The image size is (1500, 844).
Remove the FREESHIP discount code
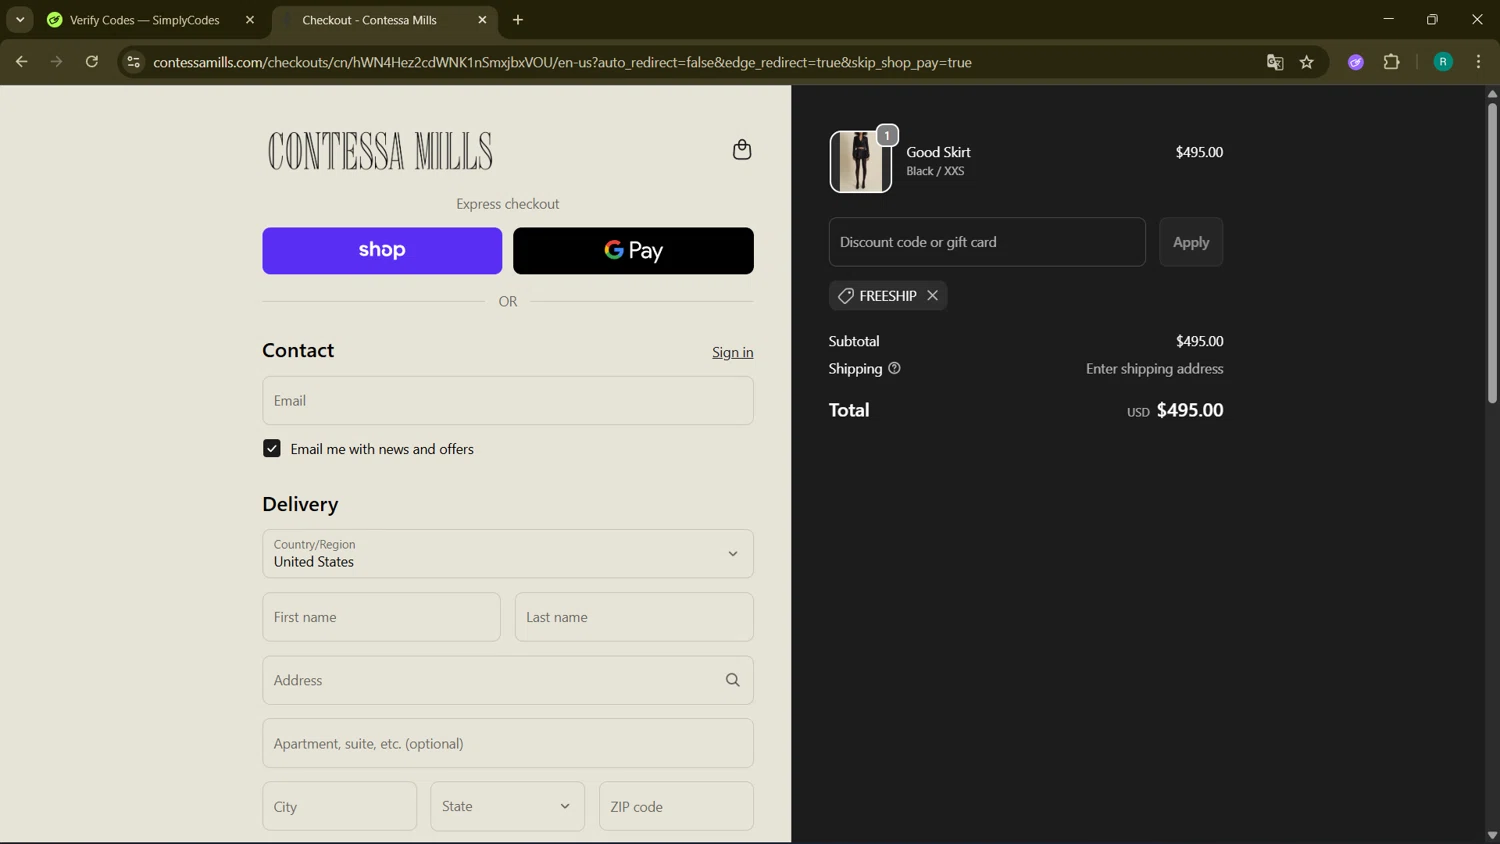[x=932, y=296]
